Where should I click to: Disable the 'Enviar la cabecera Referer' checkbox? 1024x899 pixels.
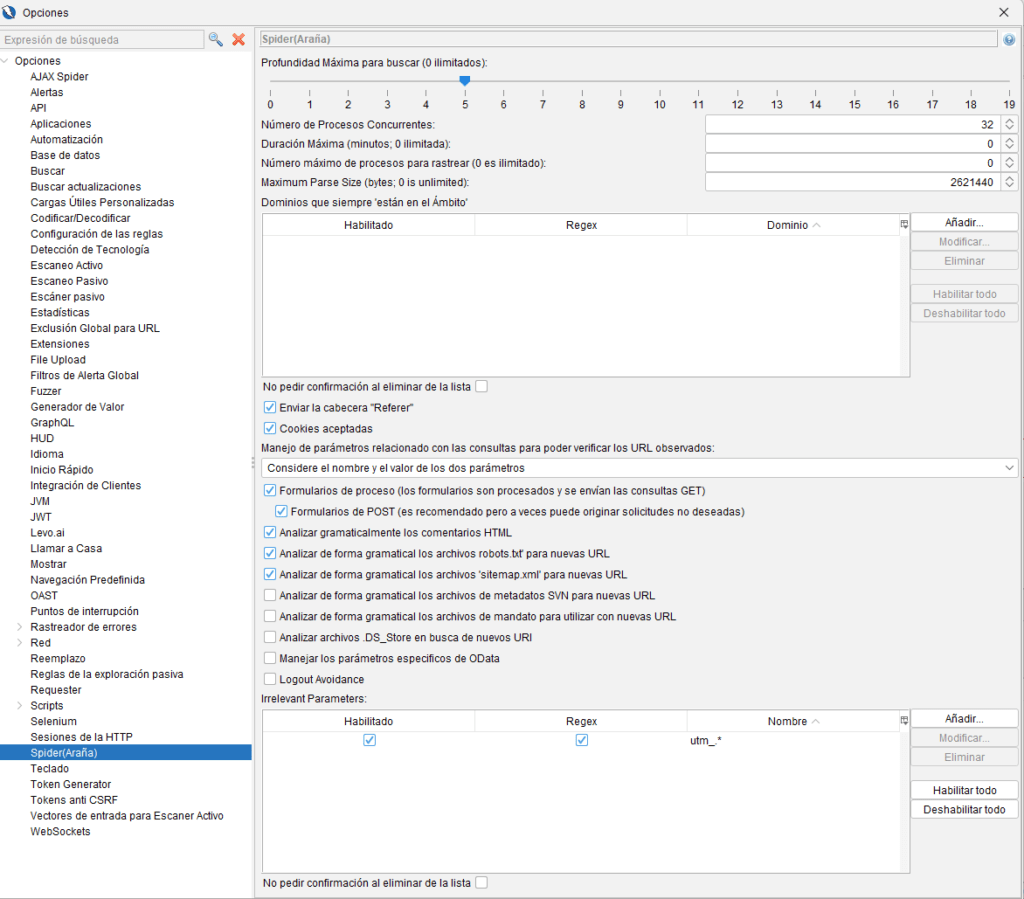point(270,408)
